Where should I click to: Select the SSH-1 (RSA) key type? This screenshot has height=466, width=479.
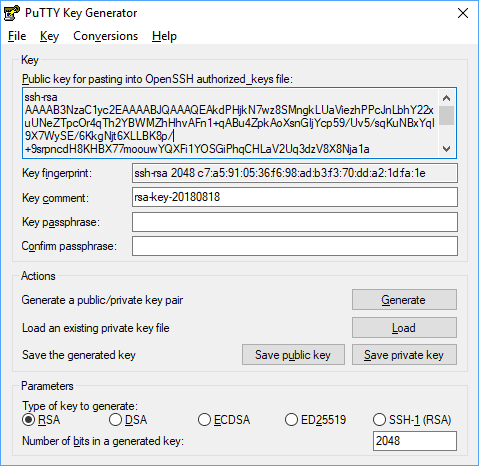click(412, 420)
